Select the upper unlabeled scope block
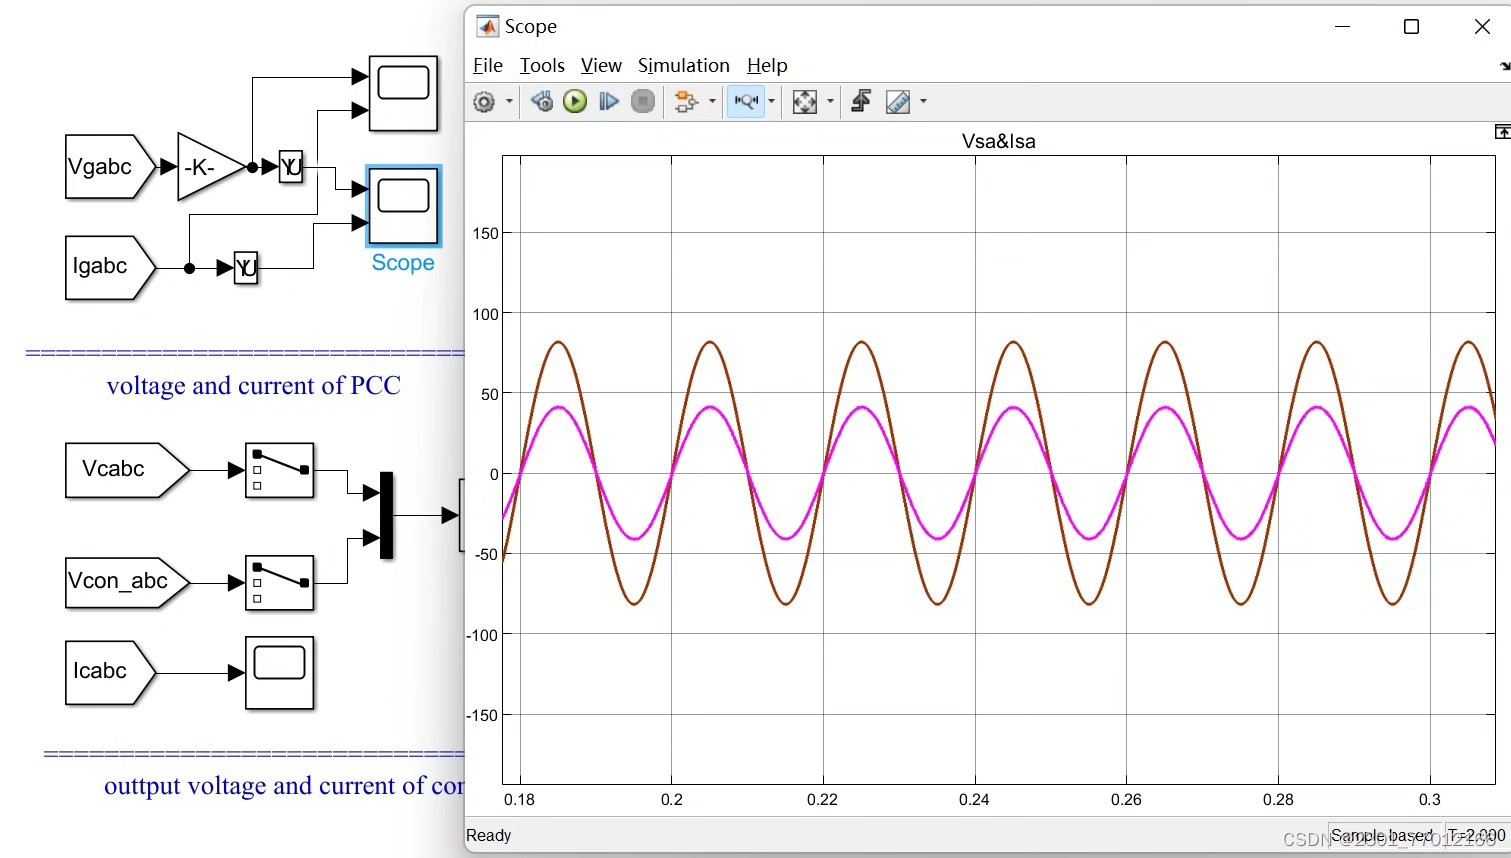This screenshot has height=858, width=1511. pyautogui.click(x=404, y=94)
